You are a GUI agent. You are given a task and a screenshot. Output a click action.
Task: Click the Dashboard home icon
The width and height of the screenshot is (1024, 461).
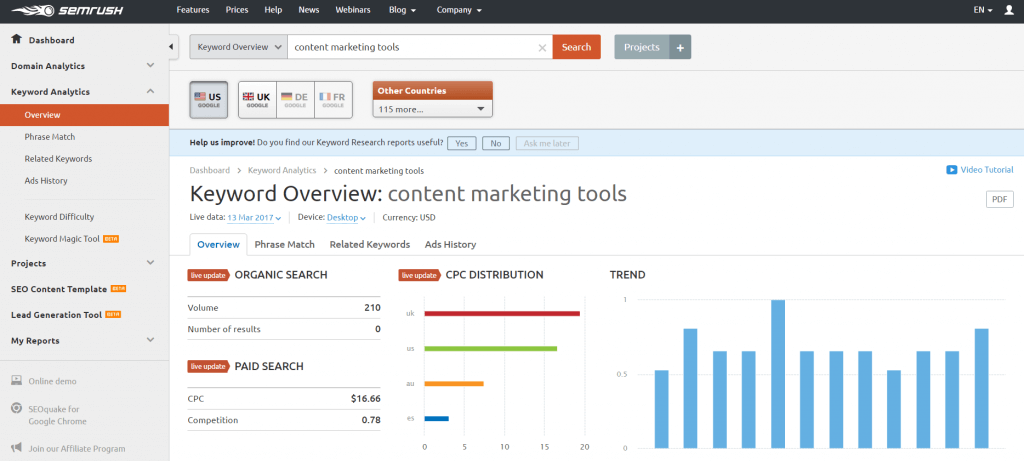pos(17,39)
